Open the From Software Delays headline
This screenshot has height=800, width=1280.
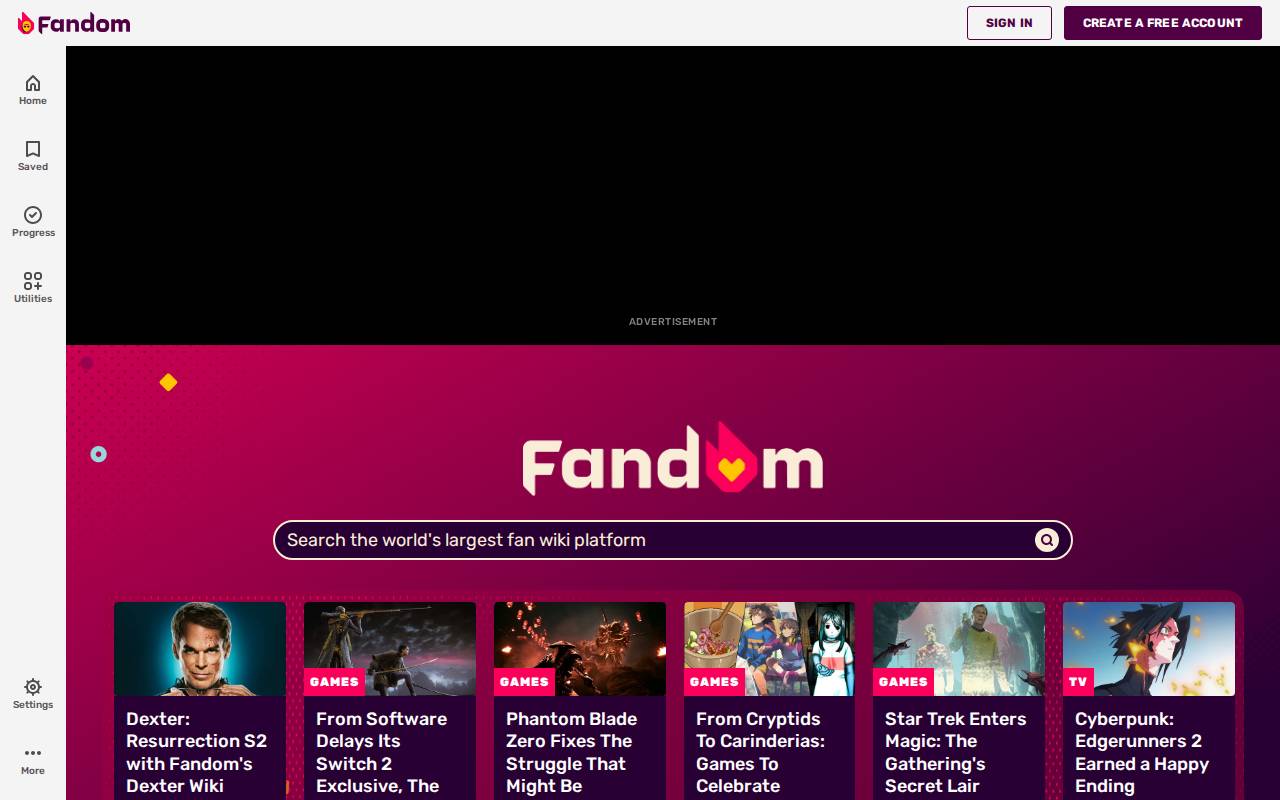click(381, 753)
